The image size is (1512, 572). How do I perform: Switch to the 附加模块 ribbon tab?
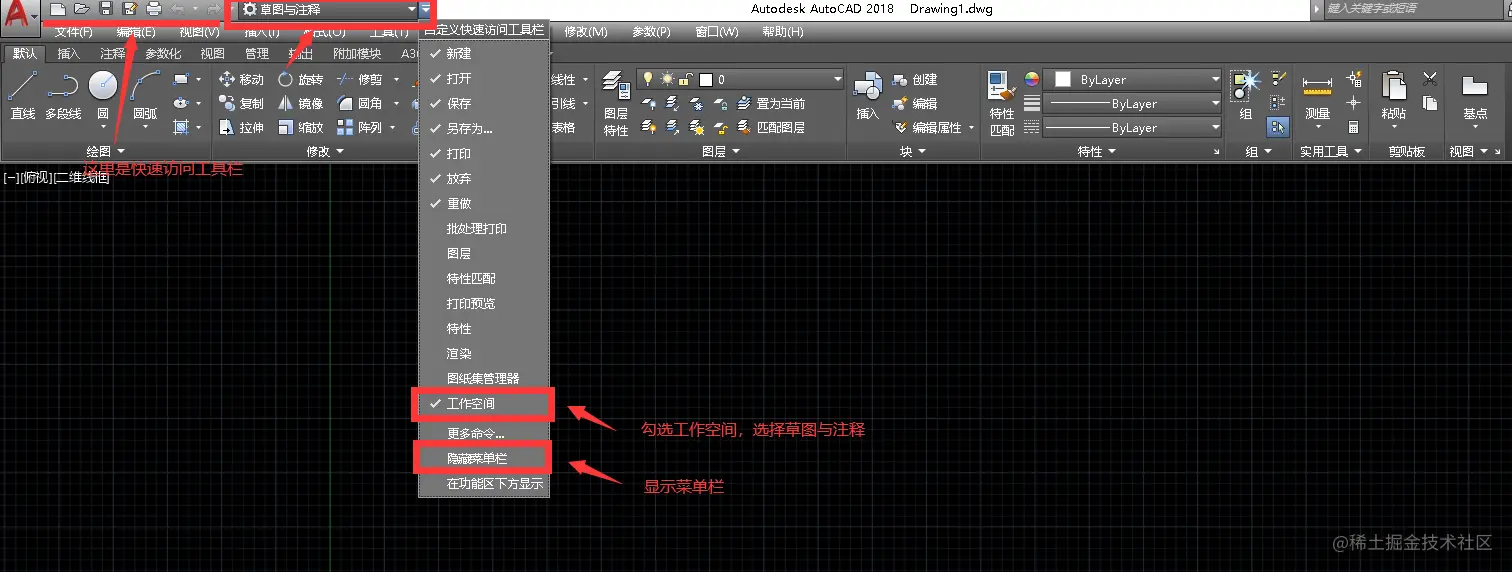(357, 54)
